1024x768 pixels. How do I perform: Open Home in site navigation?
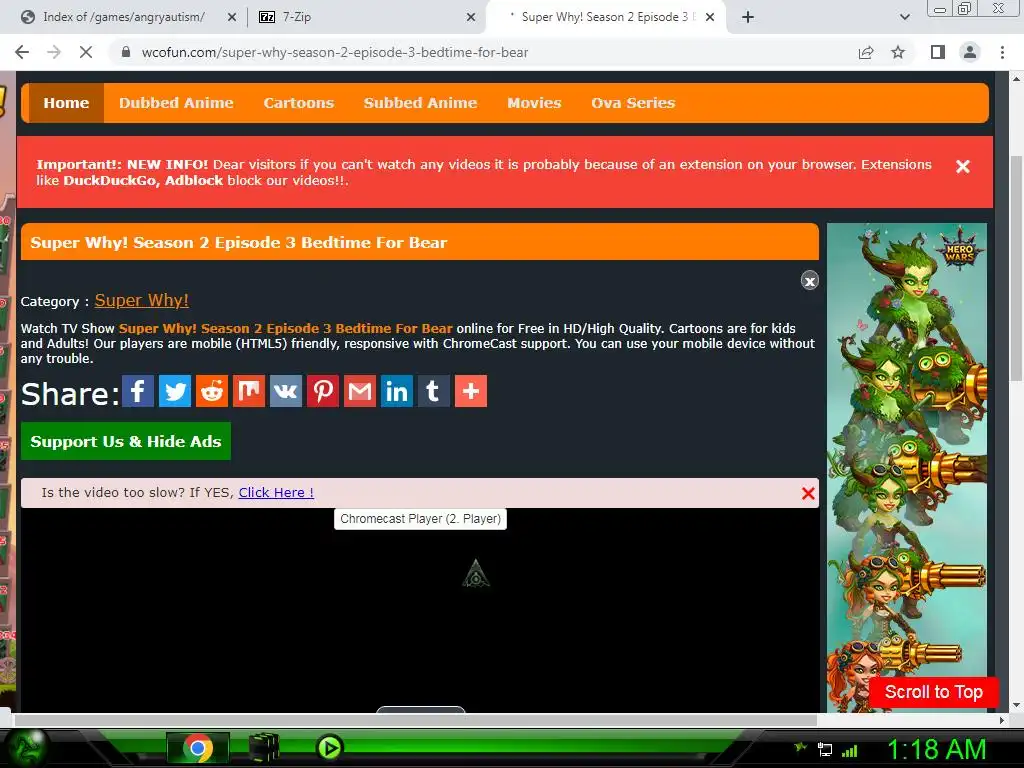[x=66, y=103]
